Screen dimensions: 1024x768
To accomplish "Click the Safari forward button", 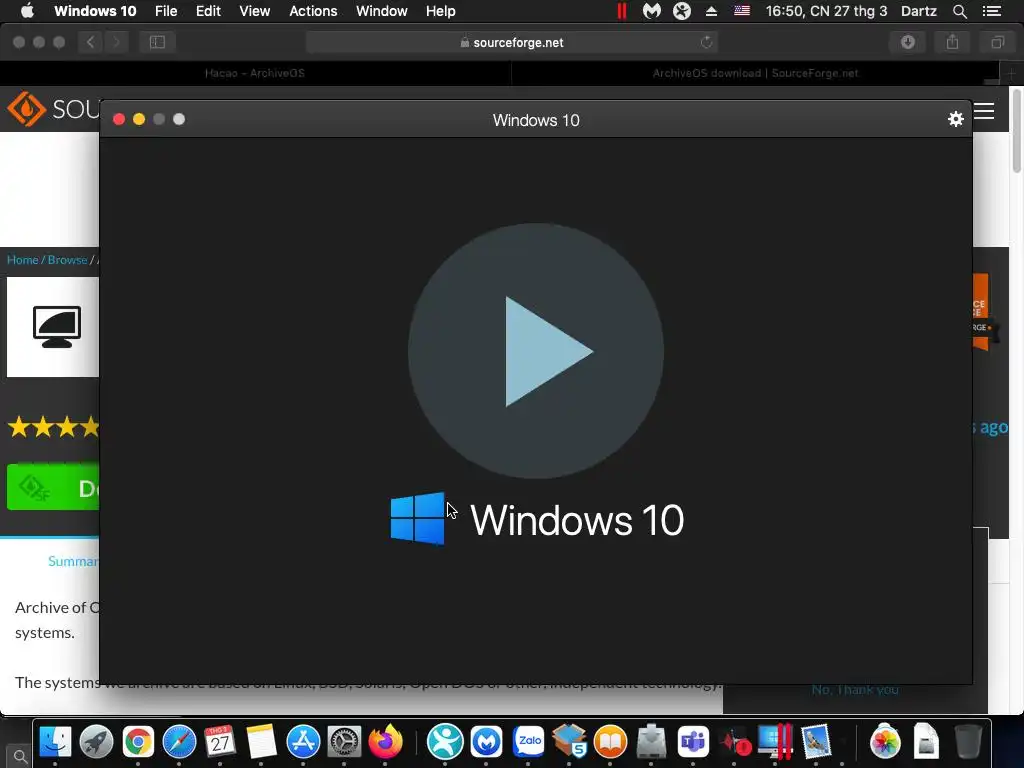I will tap(116, 42).
